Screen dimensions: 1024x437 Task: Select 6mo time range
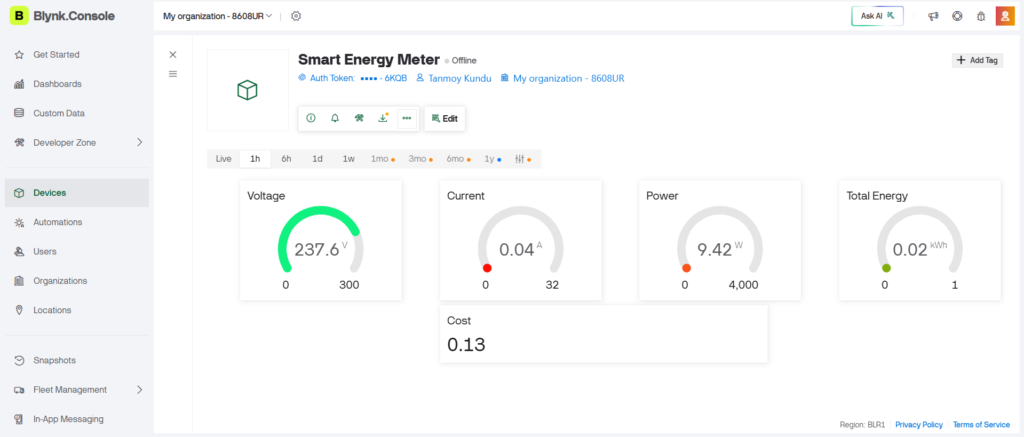(x=458, y=159)
